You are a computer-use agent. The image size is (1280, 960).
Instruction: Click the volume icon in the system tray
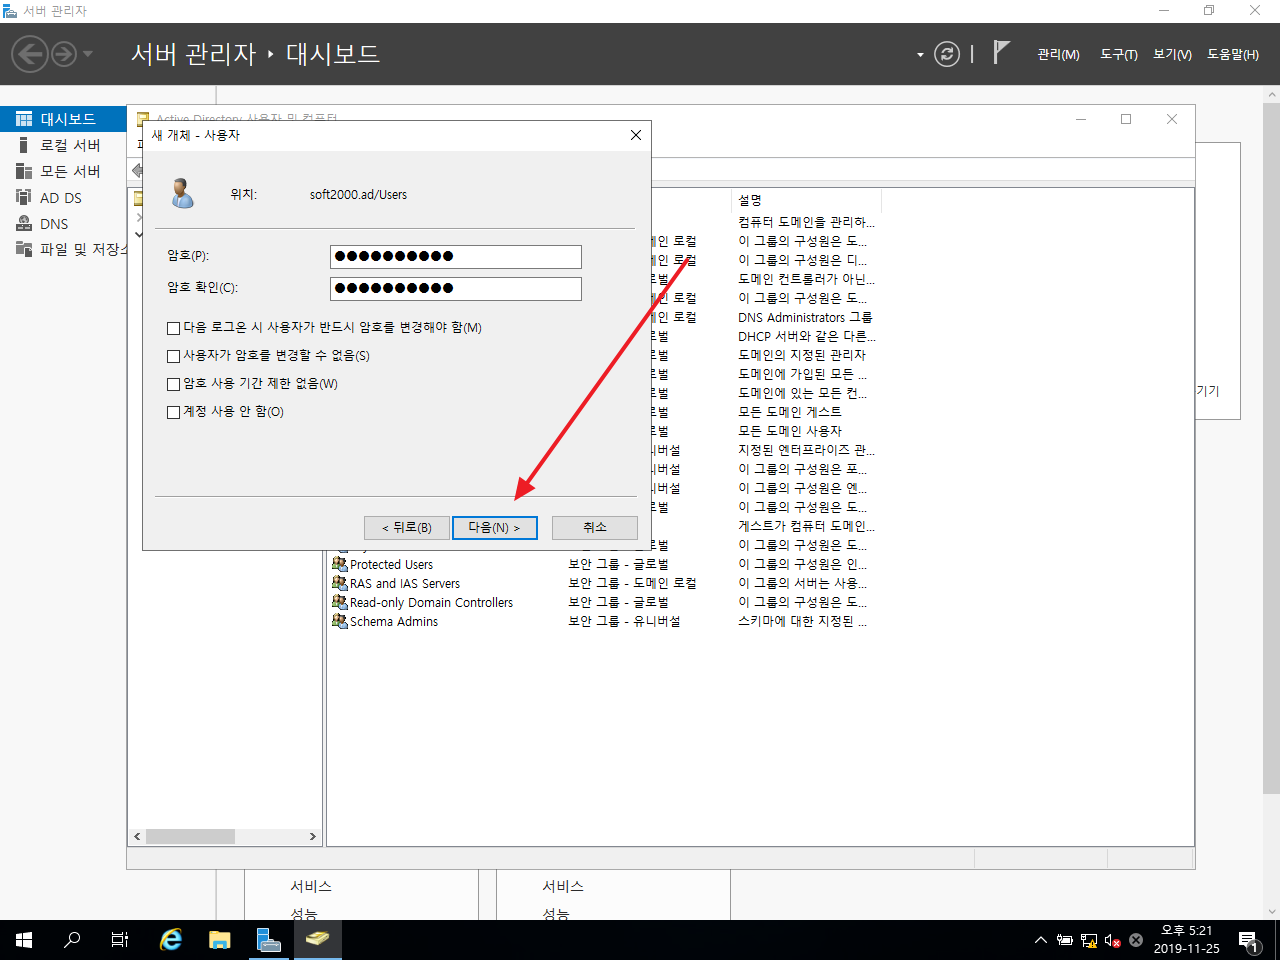[x=1110, y=939]
